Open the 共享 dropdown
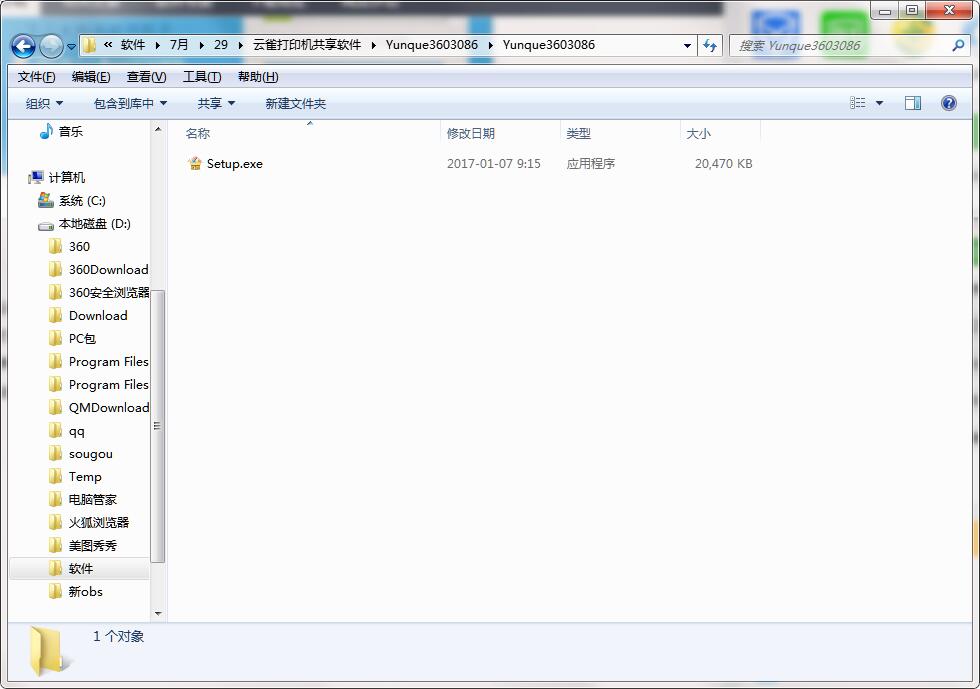 click(216, 104)
